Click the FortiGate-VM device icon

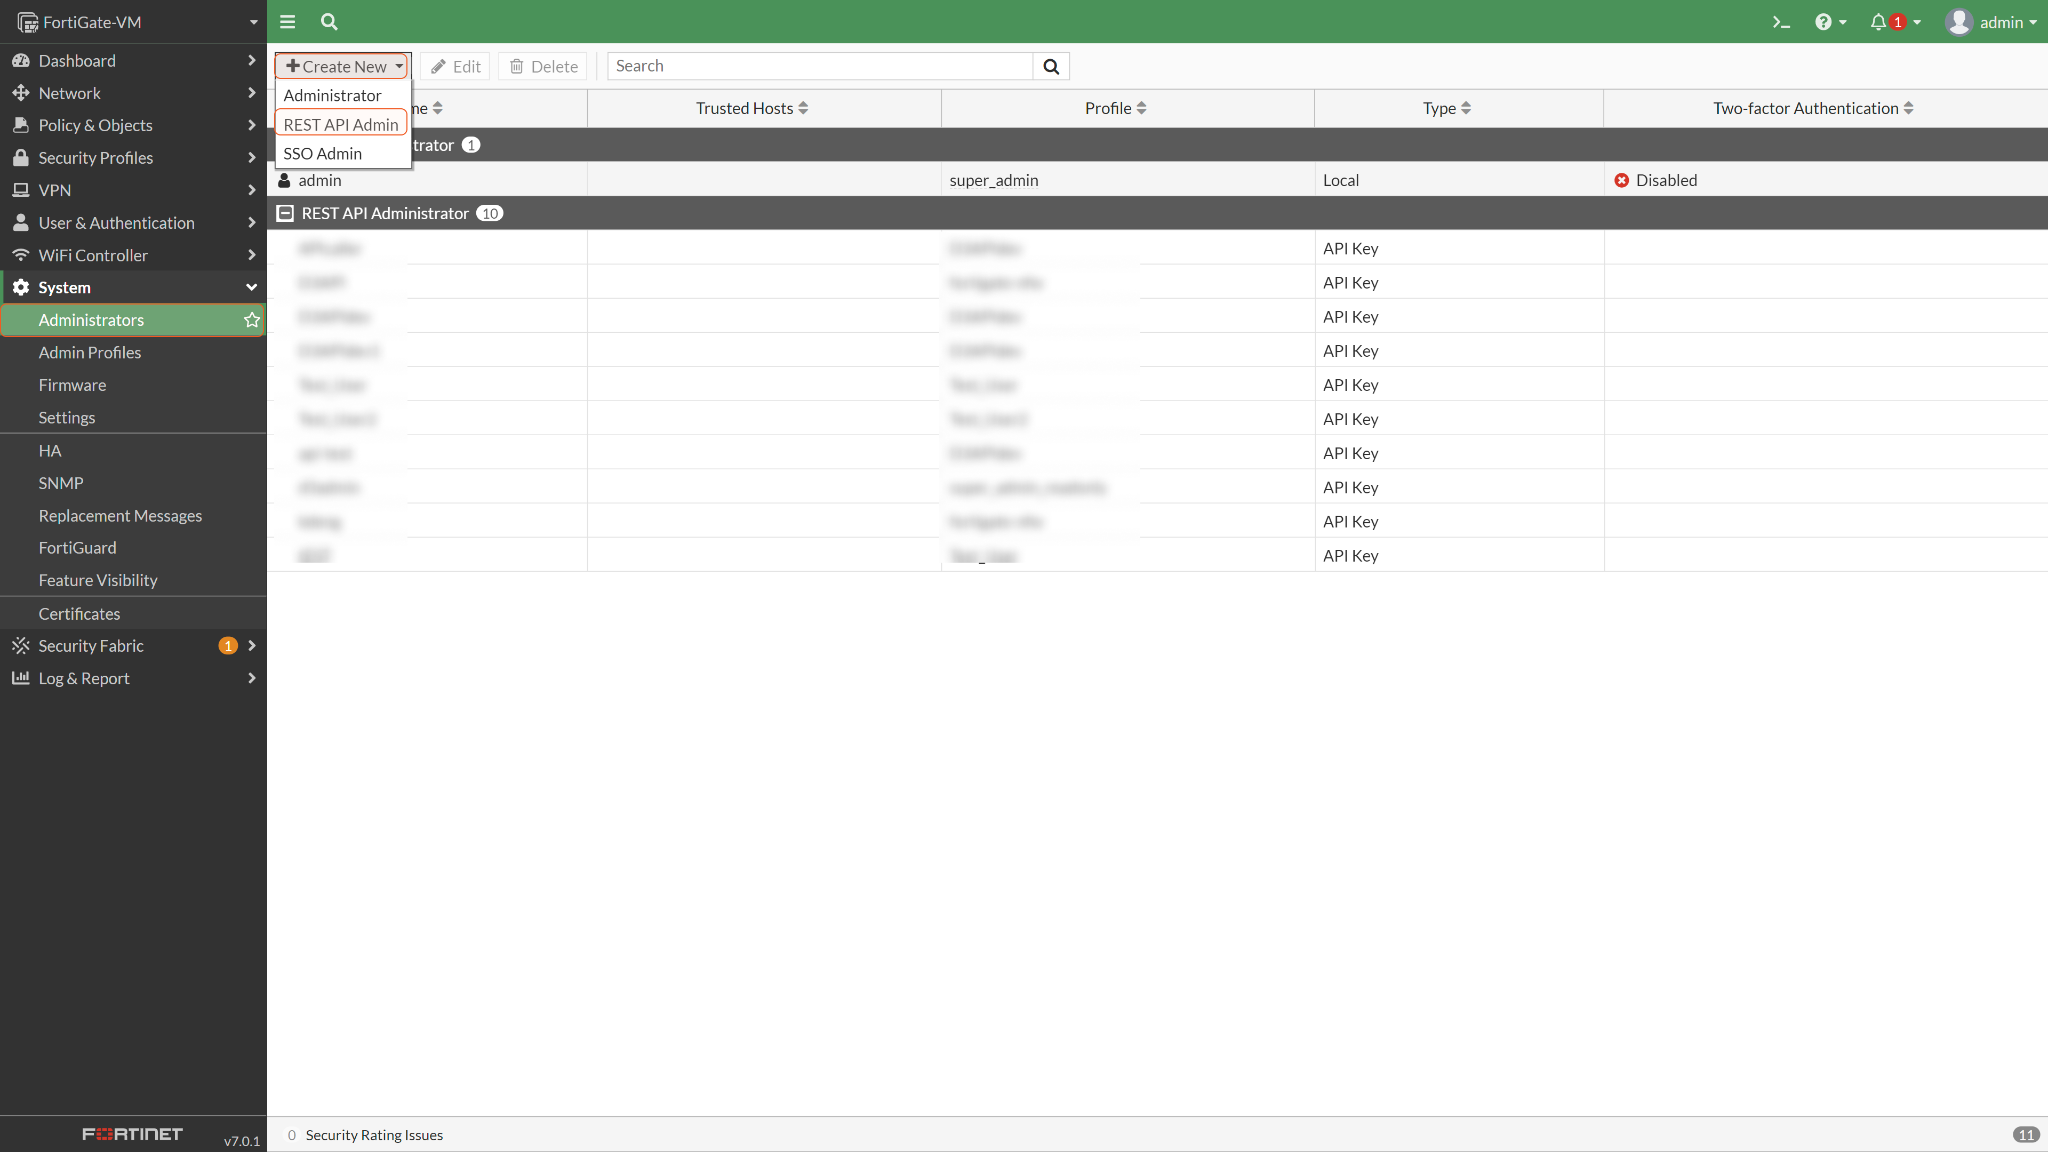tap(27, 22)
